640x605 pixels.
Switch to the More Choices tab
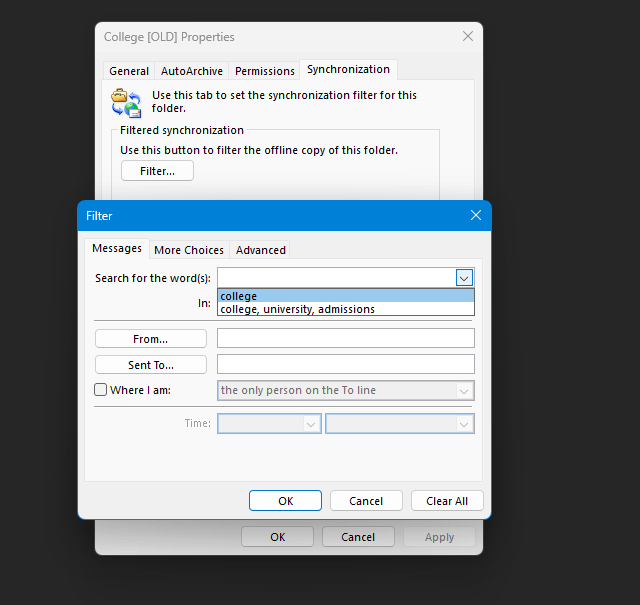coord(189,250)
